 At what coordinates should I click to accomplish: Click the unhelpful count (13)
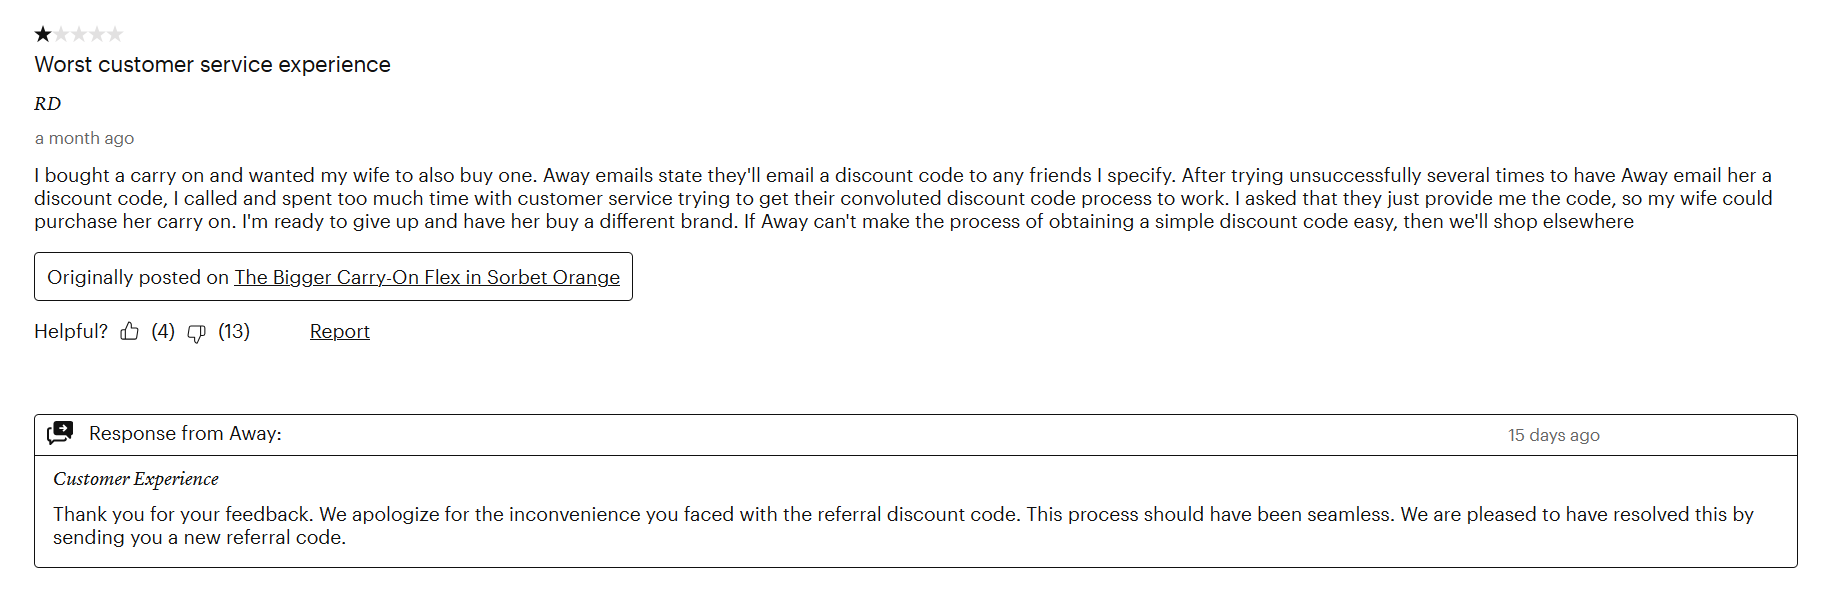(234, 331)
